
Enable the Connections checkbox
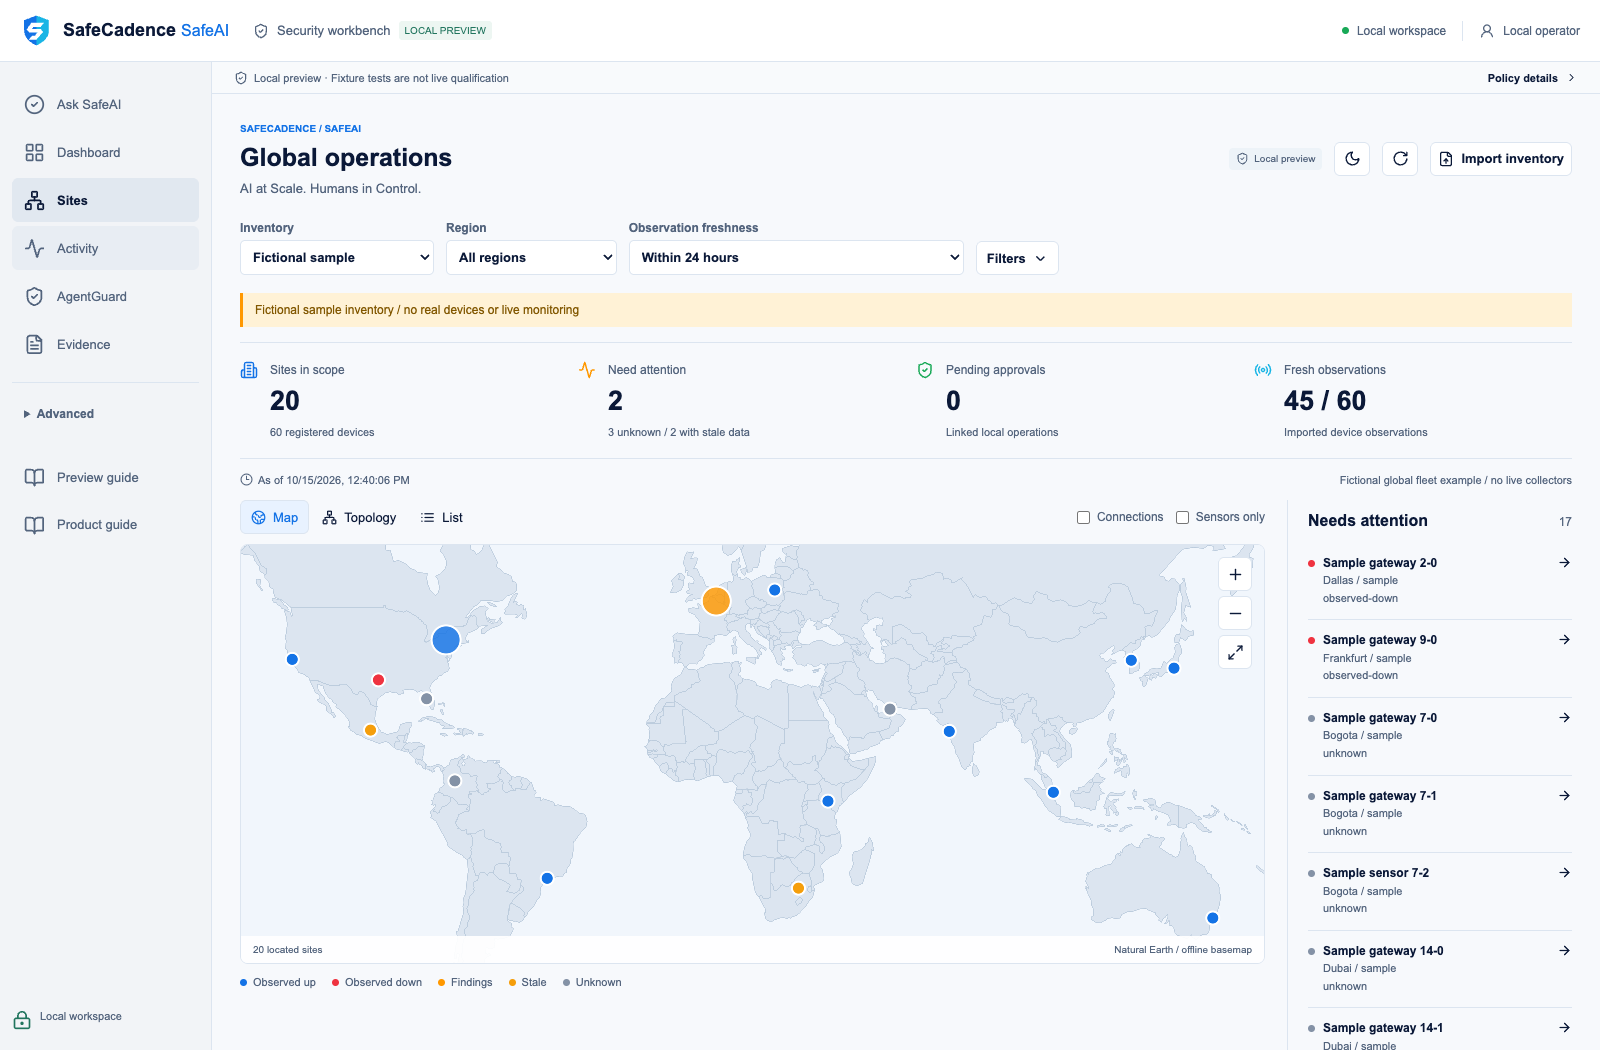click(1083, 518)
